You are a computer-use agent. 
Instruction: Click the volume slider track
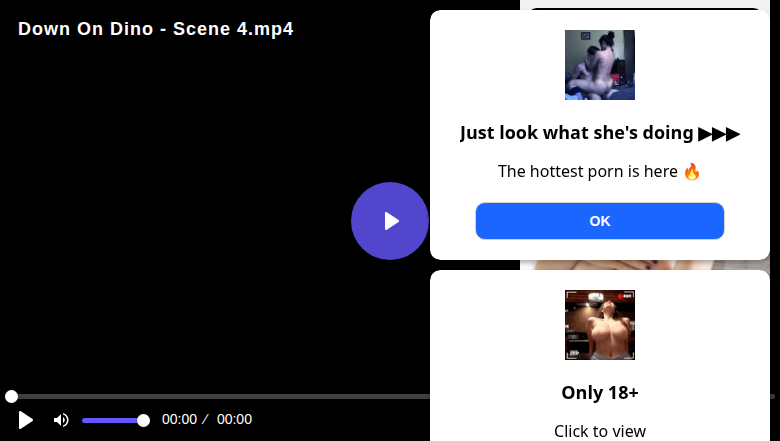coord(110,420)
